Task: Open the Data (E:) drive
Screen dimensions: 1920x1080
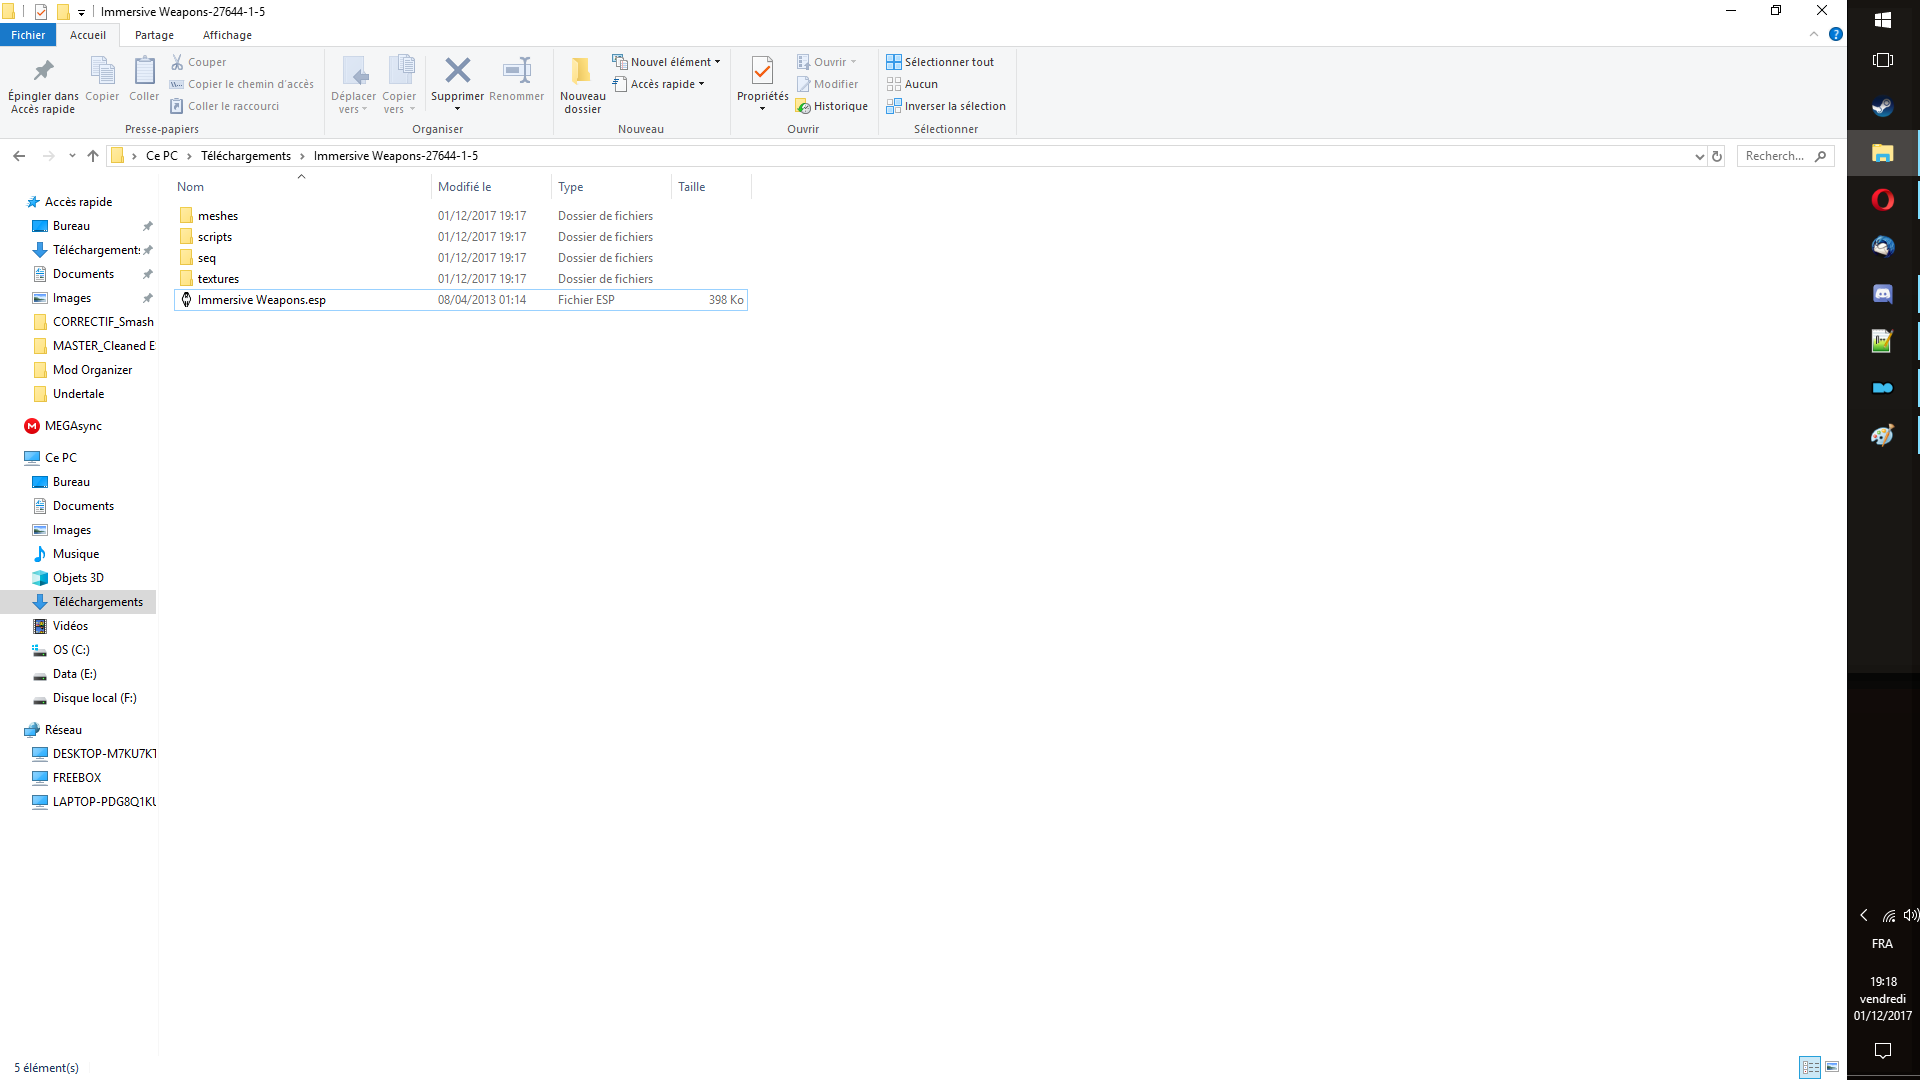Action: [74, 674]
